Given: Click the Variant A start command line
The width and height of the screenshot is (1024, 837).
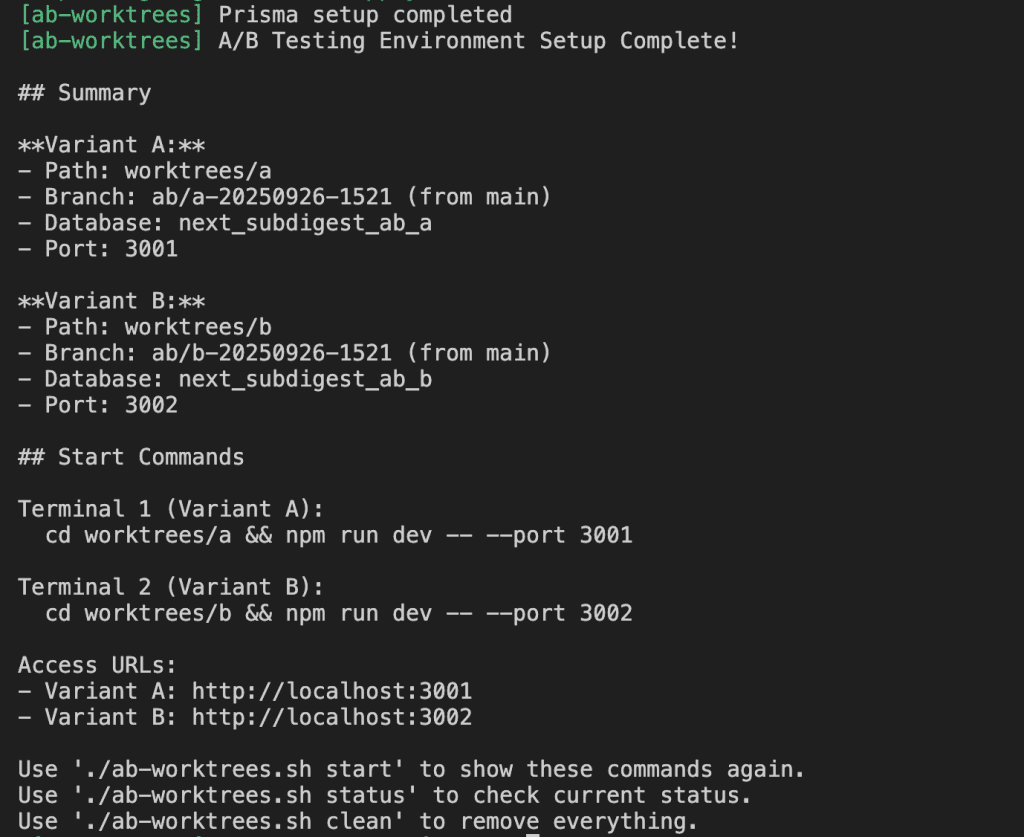Looking at the screenshot, I should (339, 535).
